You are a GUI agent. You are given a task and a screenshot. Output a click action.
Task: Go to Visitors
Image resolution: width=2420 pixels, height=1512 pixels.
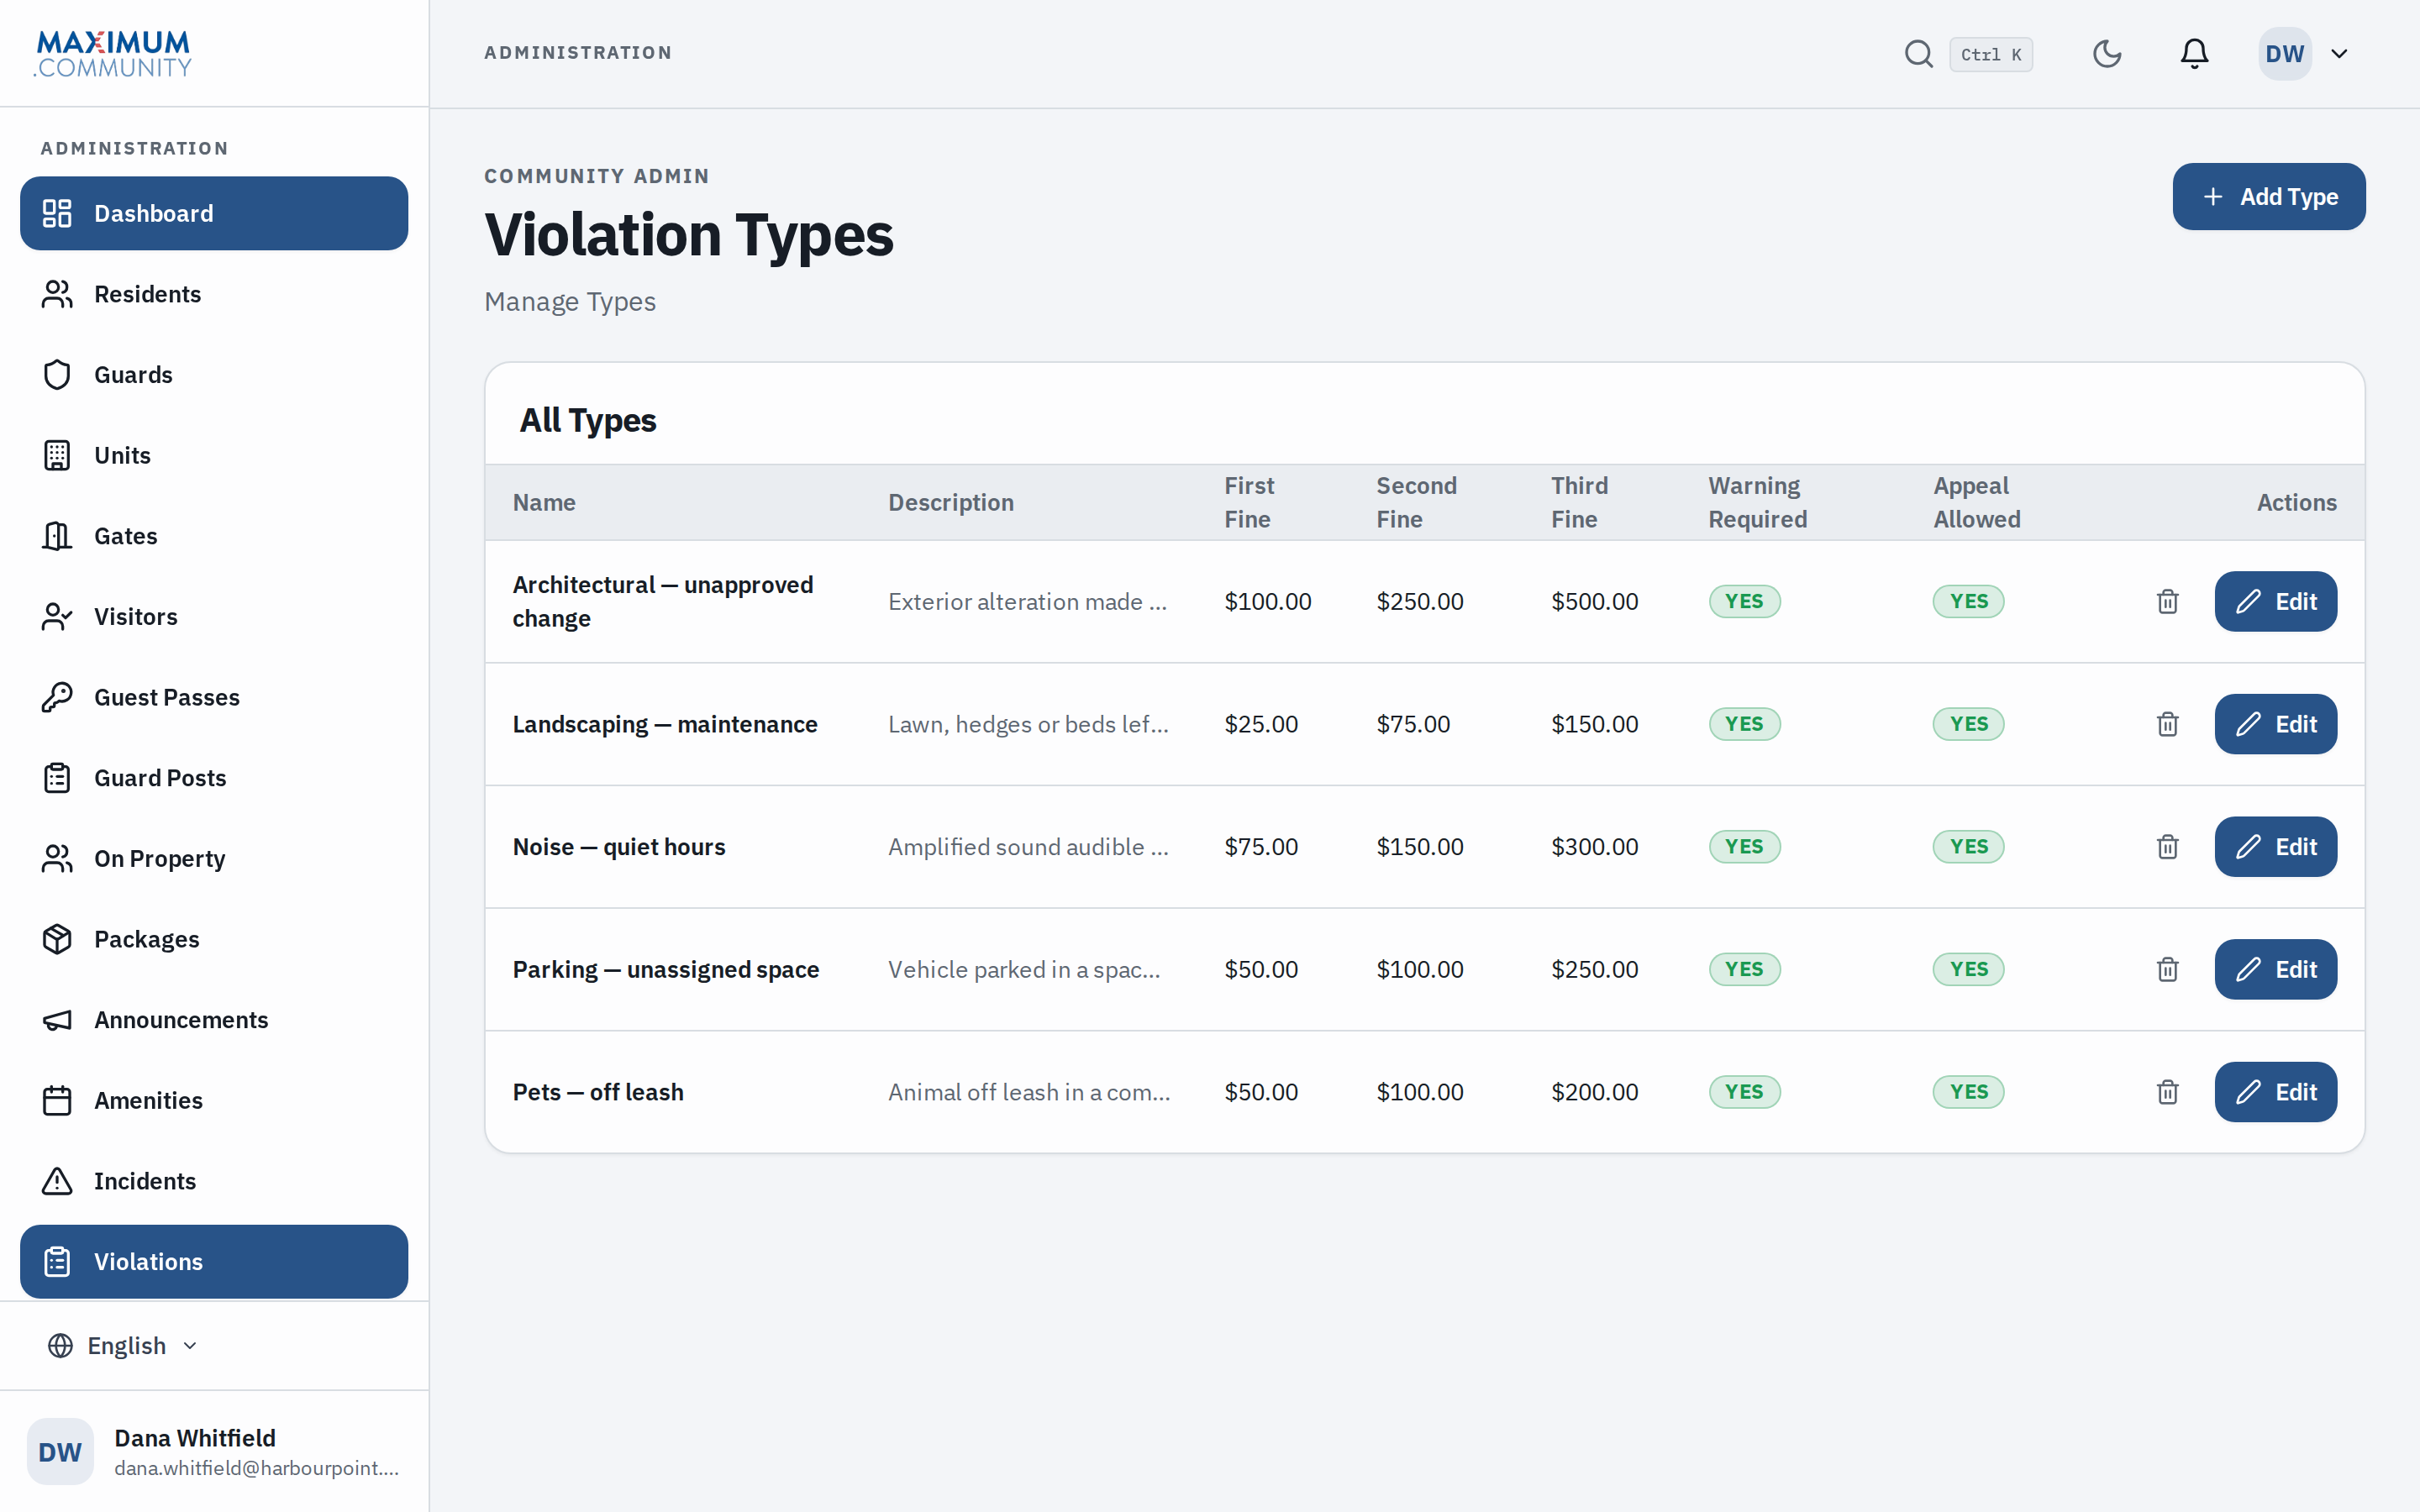tap(214, 617)
